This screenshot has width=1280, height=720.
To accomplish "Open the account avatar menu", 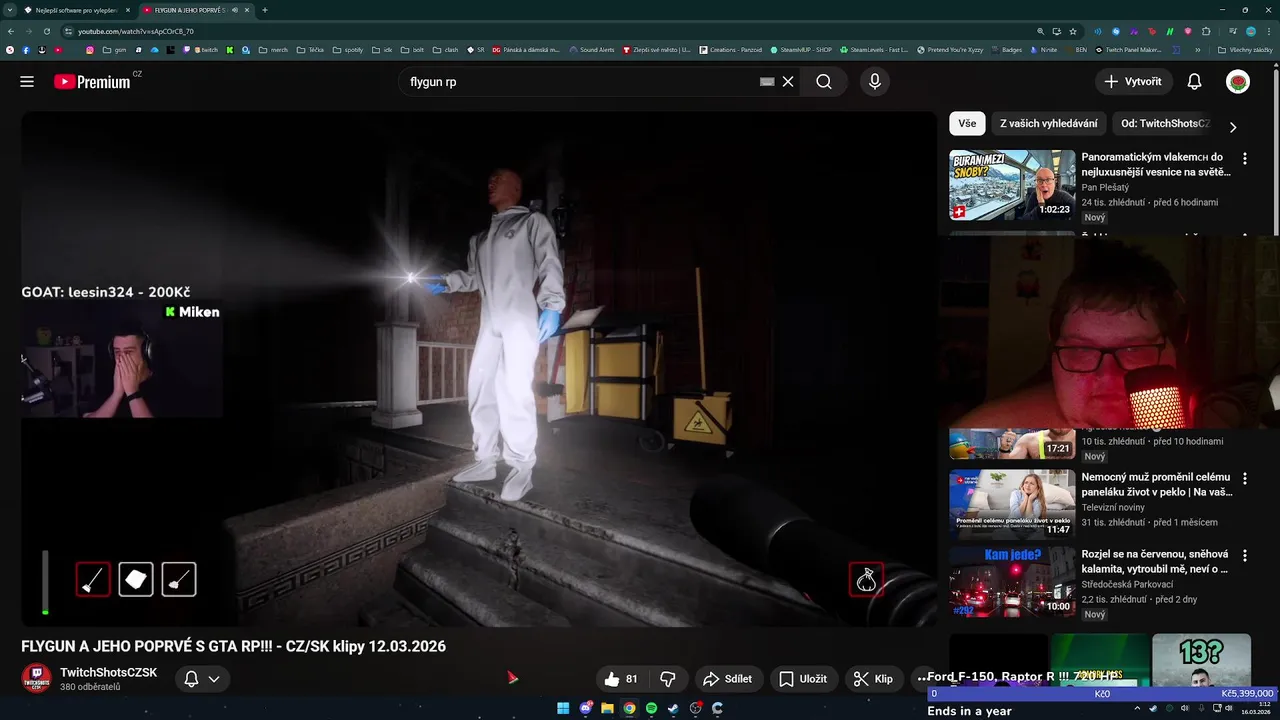I will [1238, 82].
